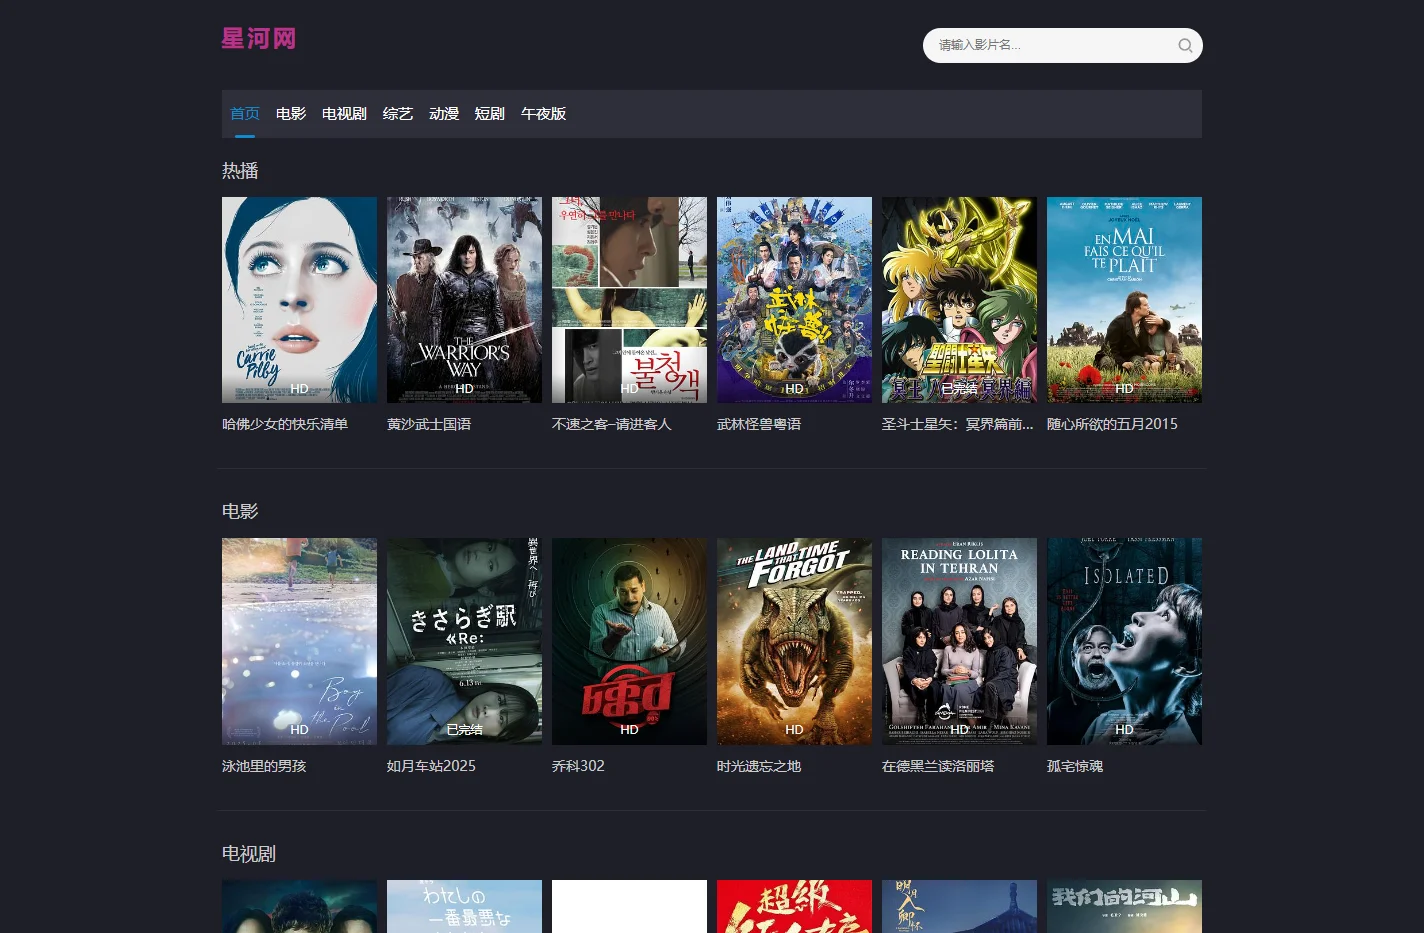The image size is (1424, 933).
Task: Open The Land That Time Forgot poster
Action: pyautogui.click(x=794, y=642)
